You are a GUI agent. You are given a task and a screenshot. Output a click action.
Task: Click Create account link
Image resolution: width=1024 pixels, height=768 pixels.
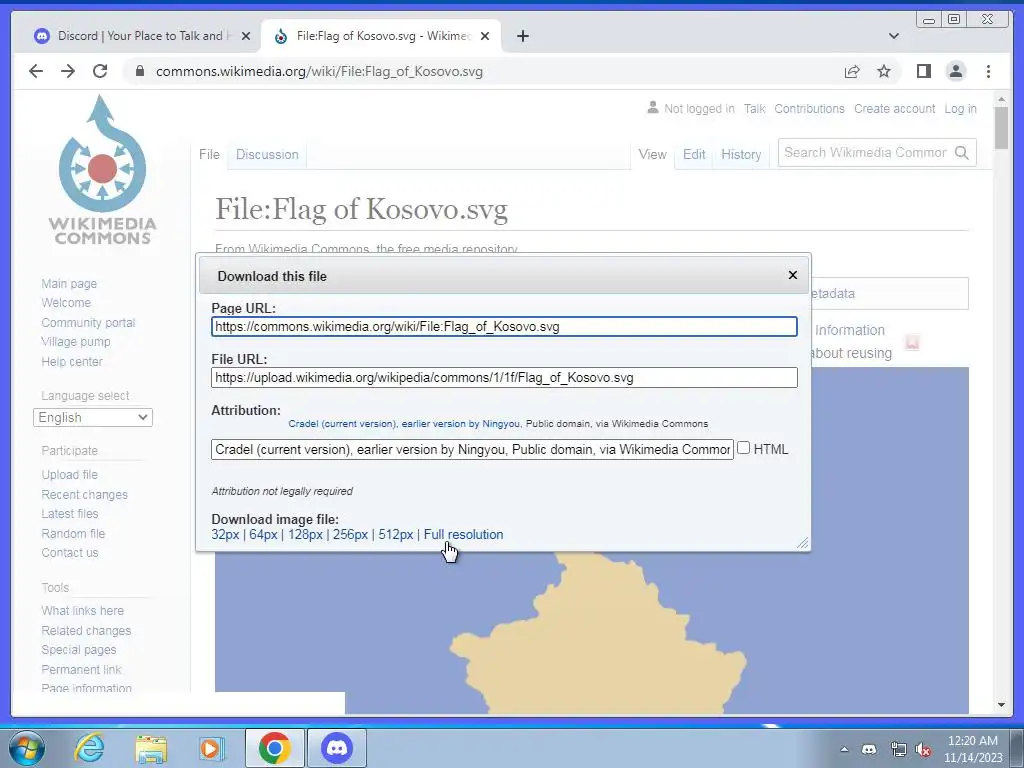click(894, 108)
